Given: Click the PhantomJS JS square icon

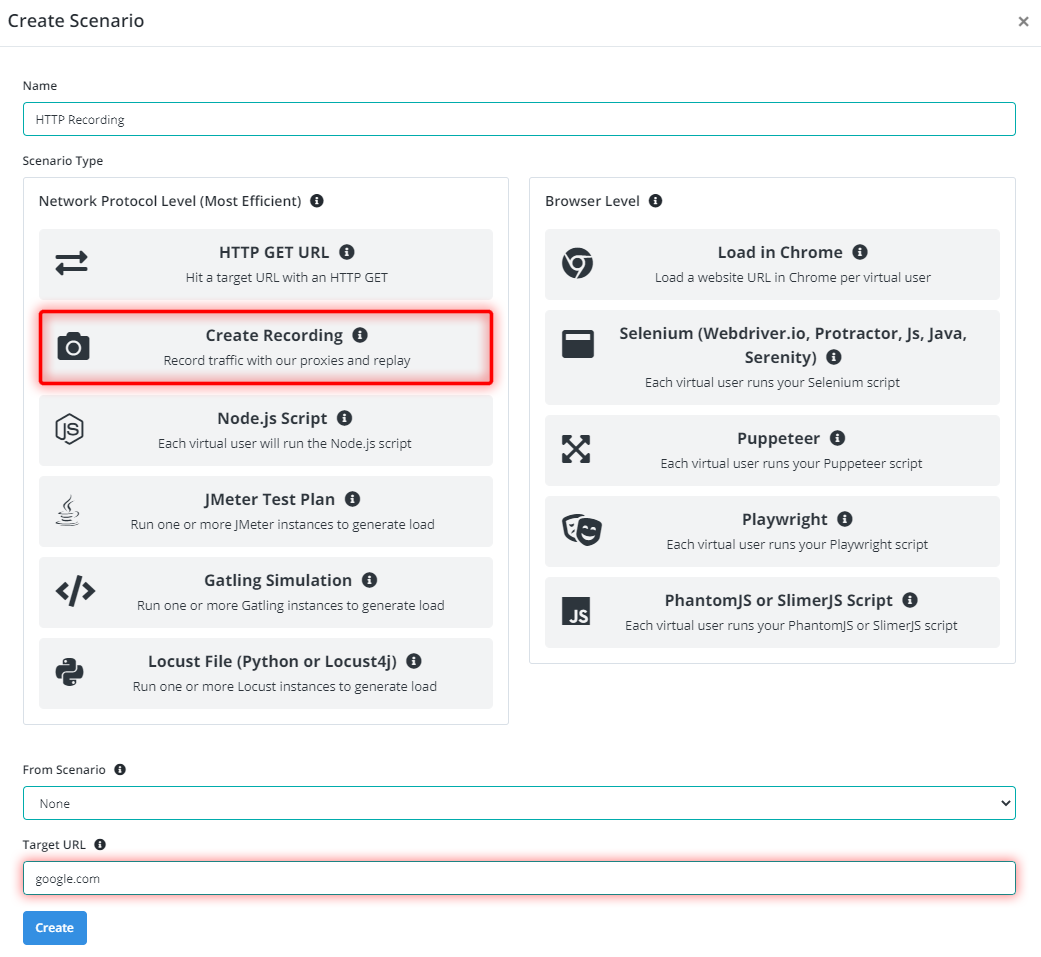Looking at the screenshot, I should pyautogui.click(x=576, y=611).
